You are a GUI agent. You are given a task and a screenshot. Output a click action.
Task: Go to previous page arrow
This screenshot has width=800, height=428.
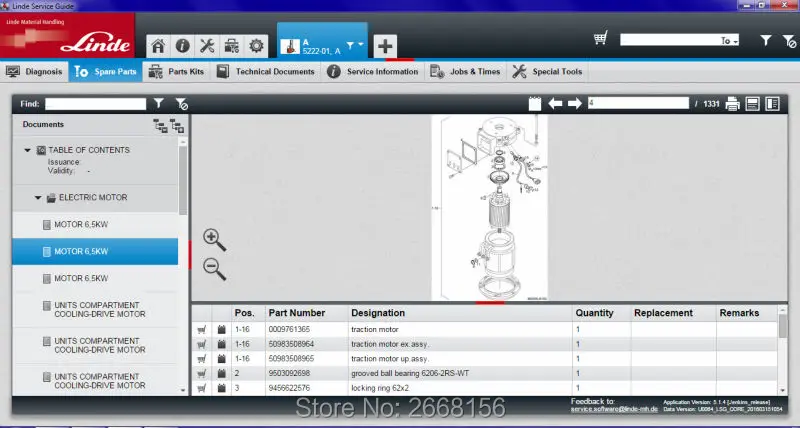tap(555, 104)
